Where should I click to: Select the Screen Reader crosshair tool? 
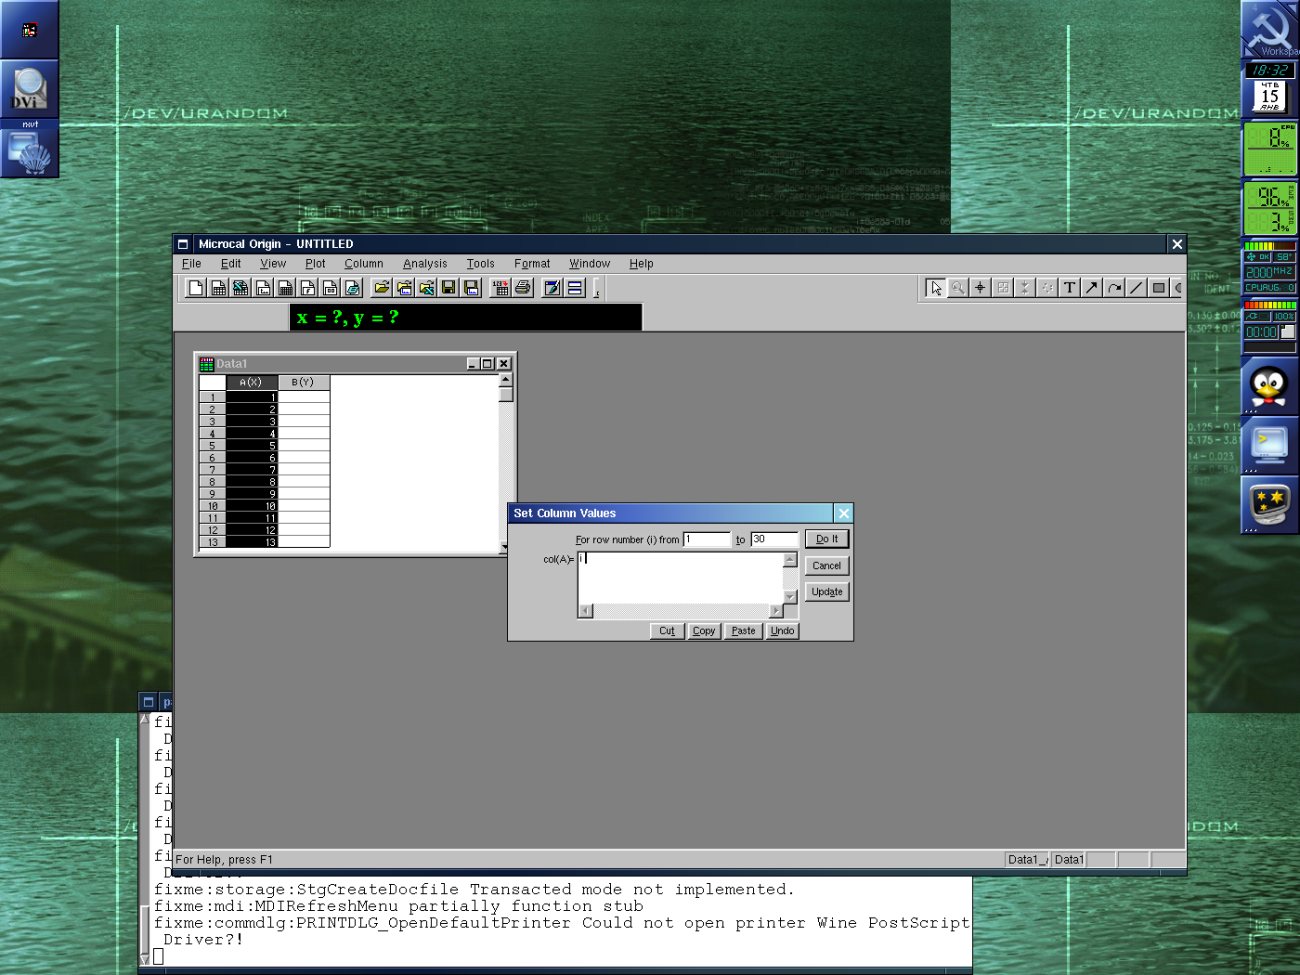[x=980, y=288]
